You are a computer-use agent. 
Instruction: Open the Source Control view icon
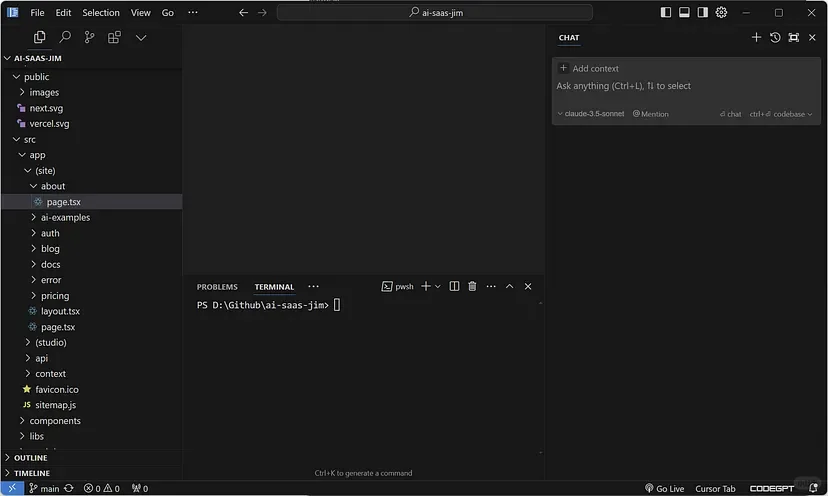point(89,37)
